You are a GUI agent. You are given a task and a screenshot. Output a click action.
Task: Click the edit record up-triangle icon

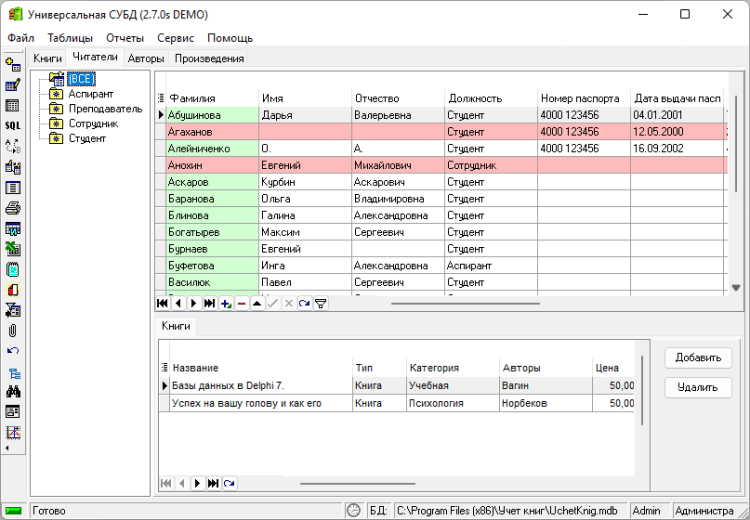pos(257,303)
